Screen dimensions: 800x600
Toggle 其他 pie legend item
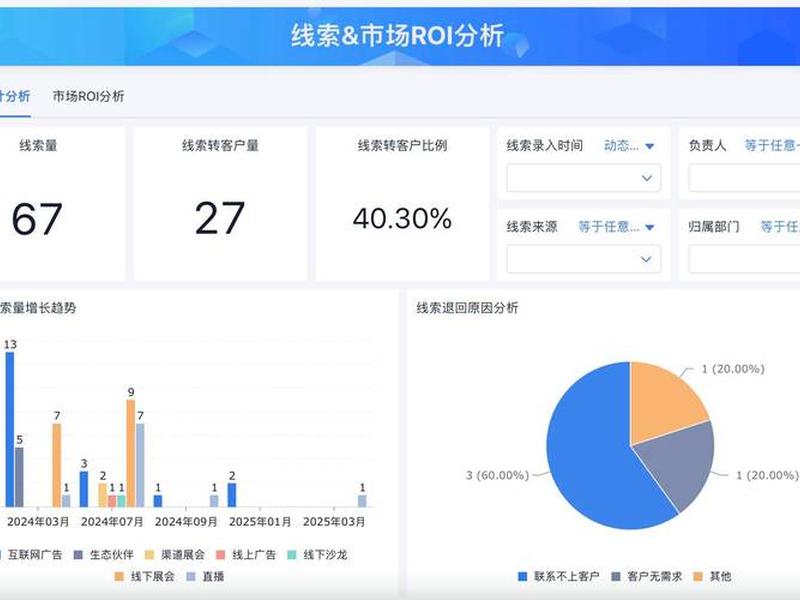coord(712,577)
